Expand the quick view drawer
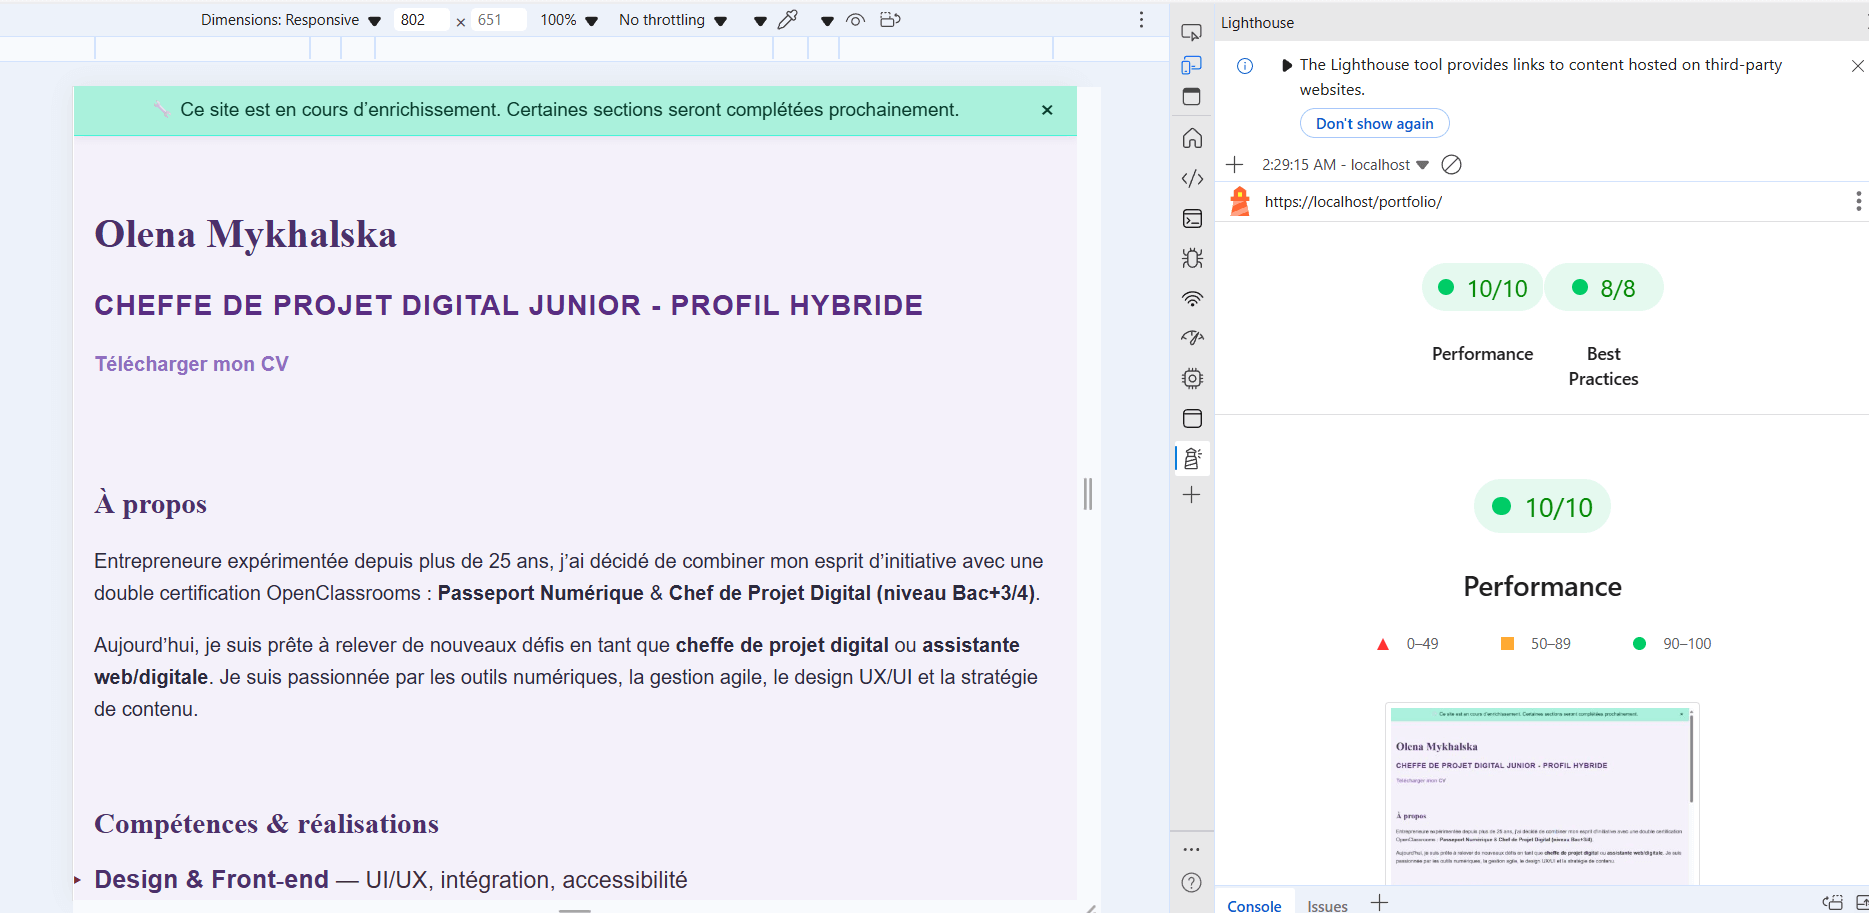The height and width of the screenshot is (913, 1869). (x=1862, y=903)
